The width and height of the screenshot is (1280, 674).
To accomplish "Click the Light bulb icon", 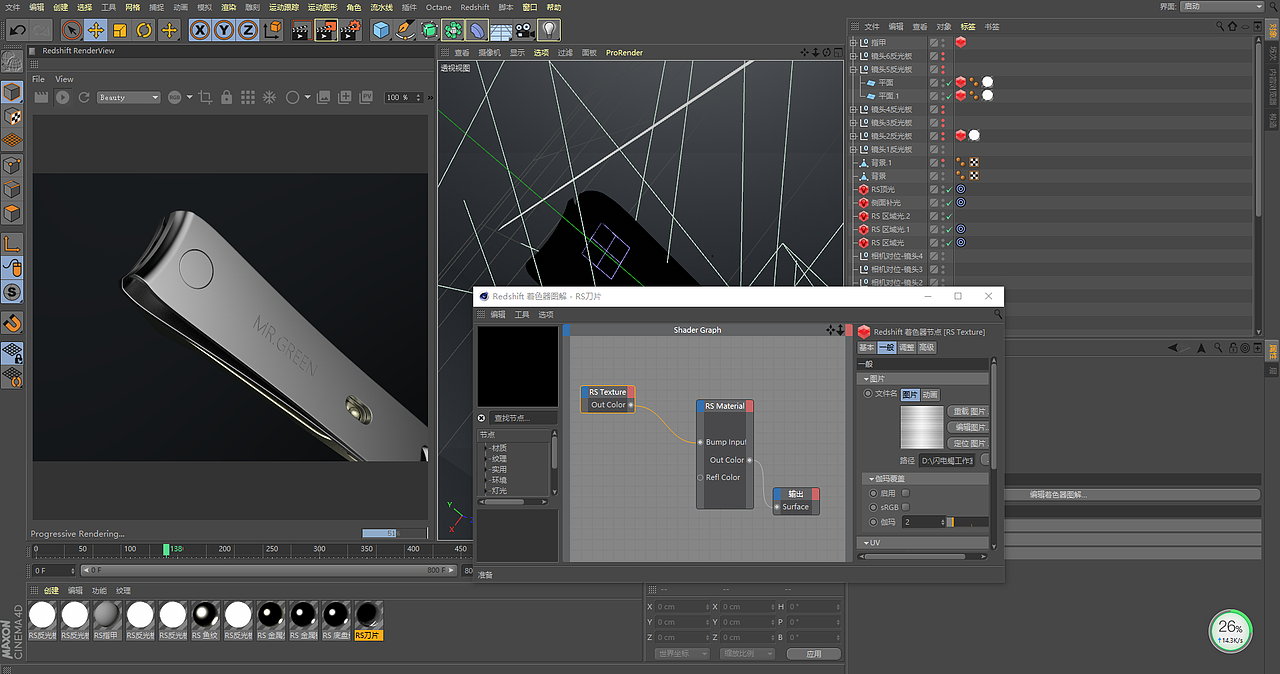I will click(550, 30).
